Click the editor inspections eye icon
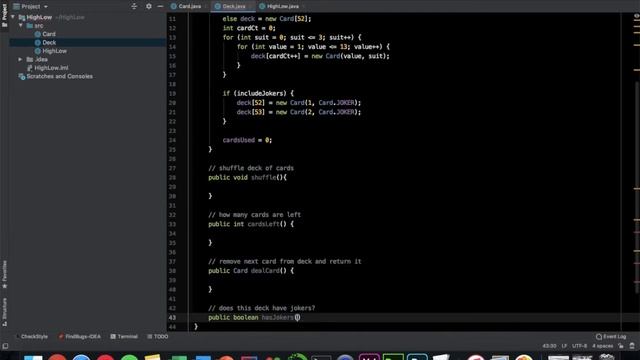The height and width of the screenshot is (360, 640). coord(636,16)
